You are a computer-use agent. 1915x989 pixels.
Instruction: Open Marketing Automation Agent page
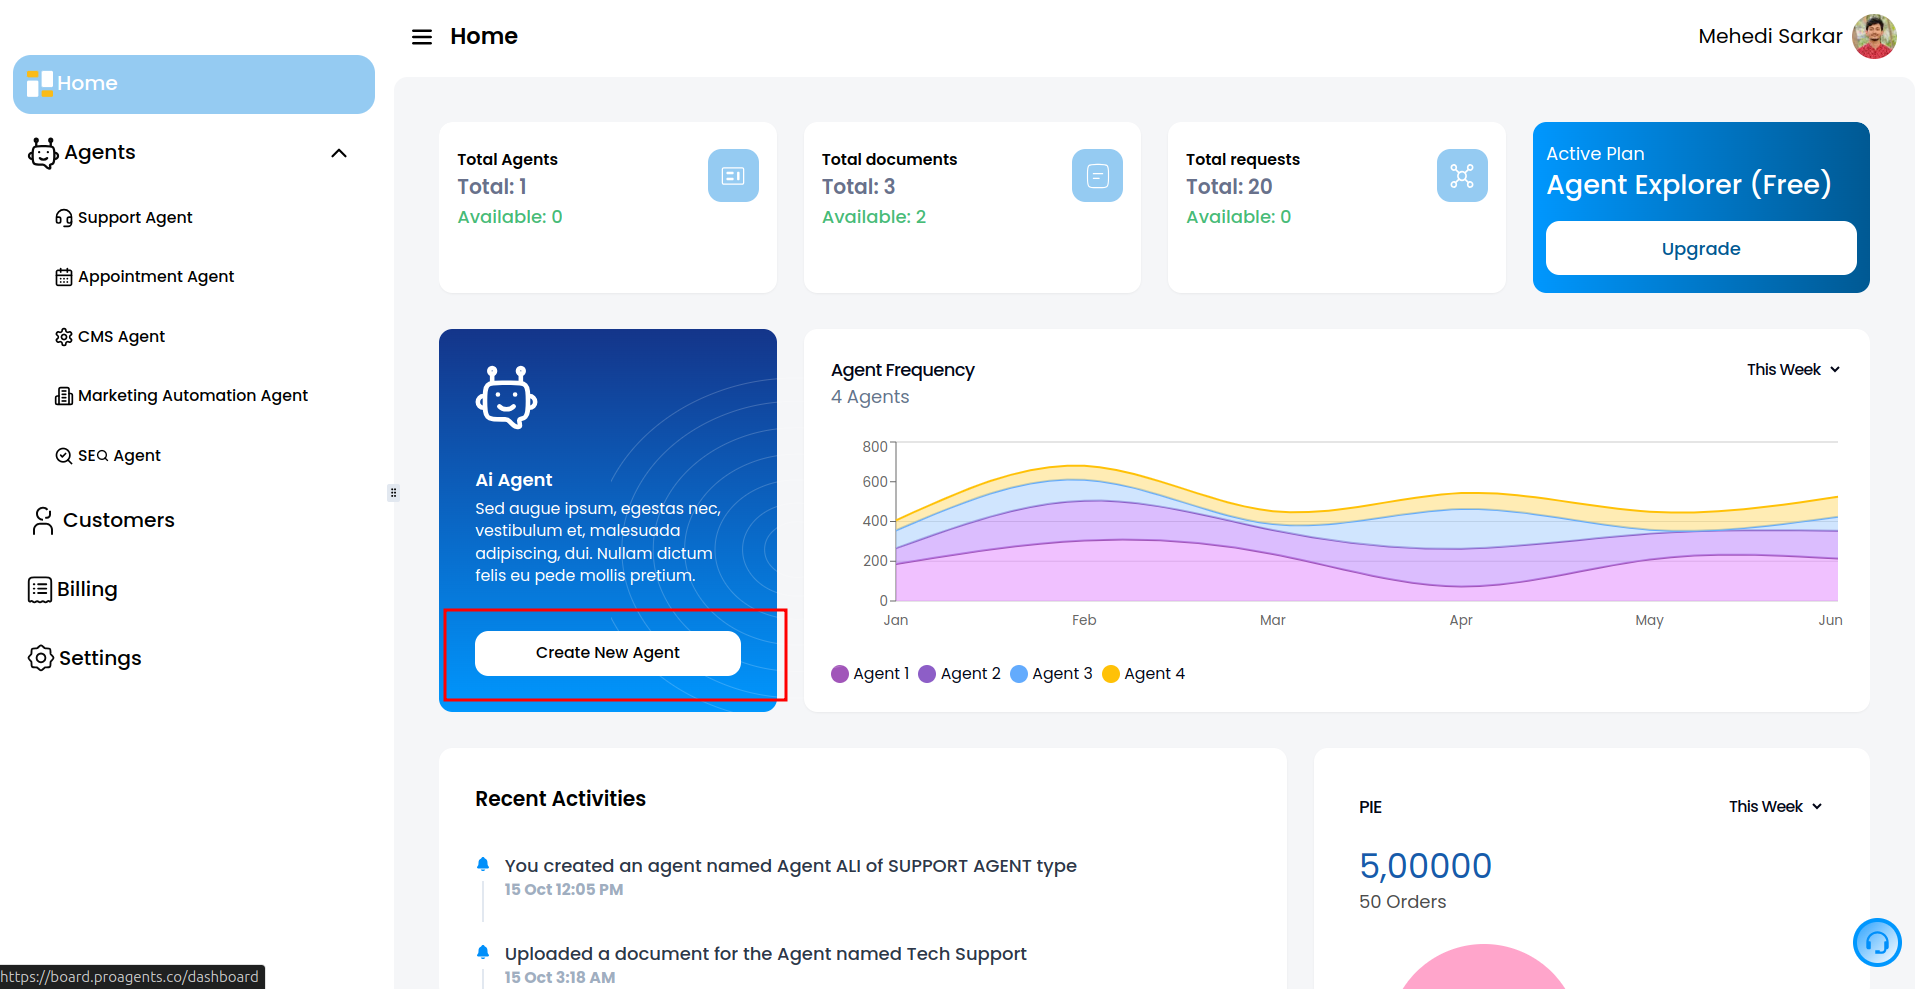pyautogui.click(x=193, y=396)
